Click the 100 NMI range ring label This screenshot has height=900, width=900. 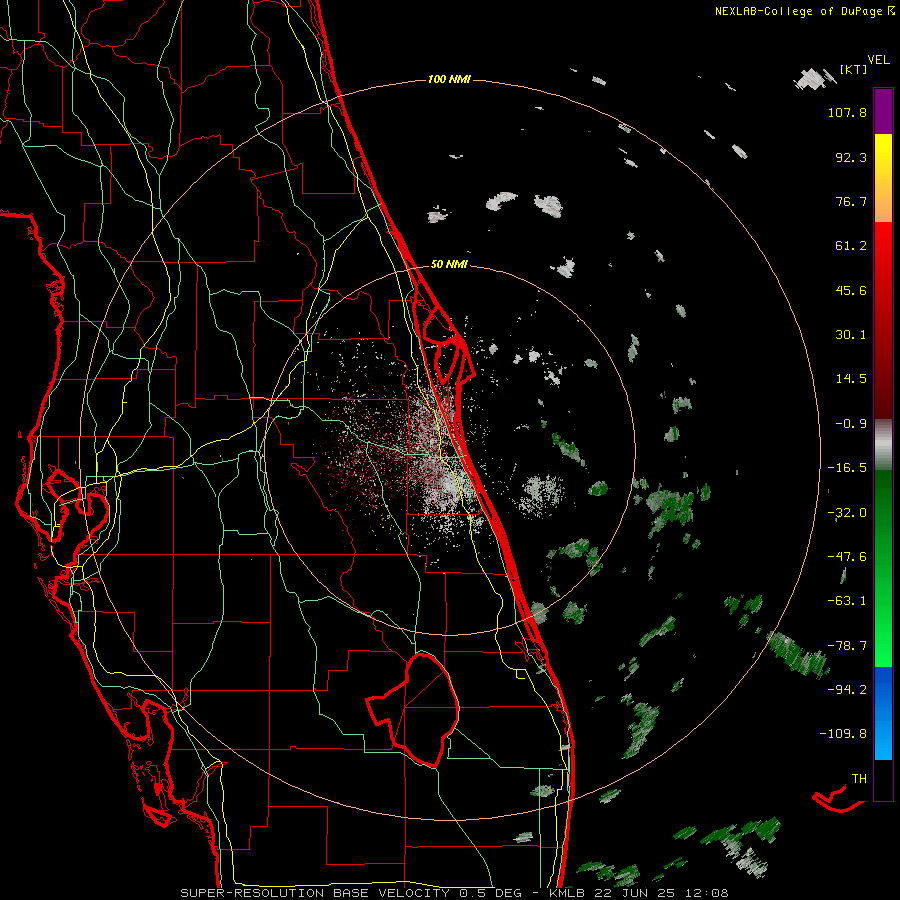pos(449,79)
